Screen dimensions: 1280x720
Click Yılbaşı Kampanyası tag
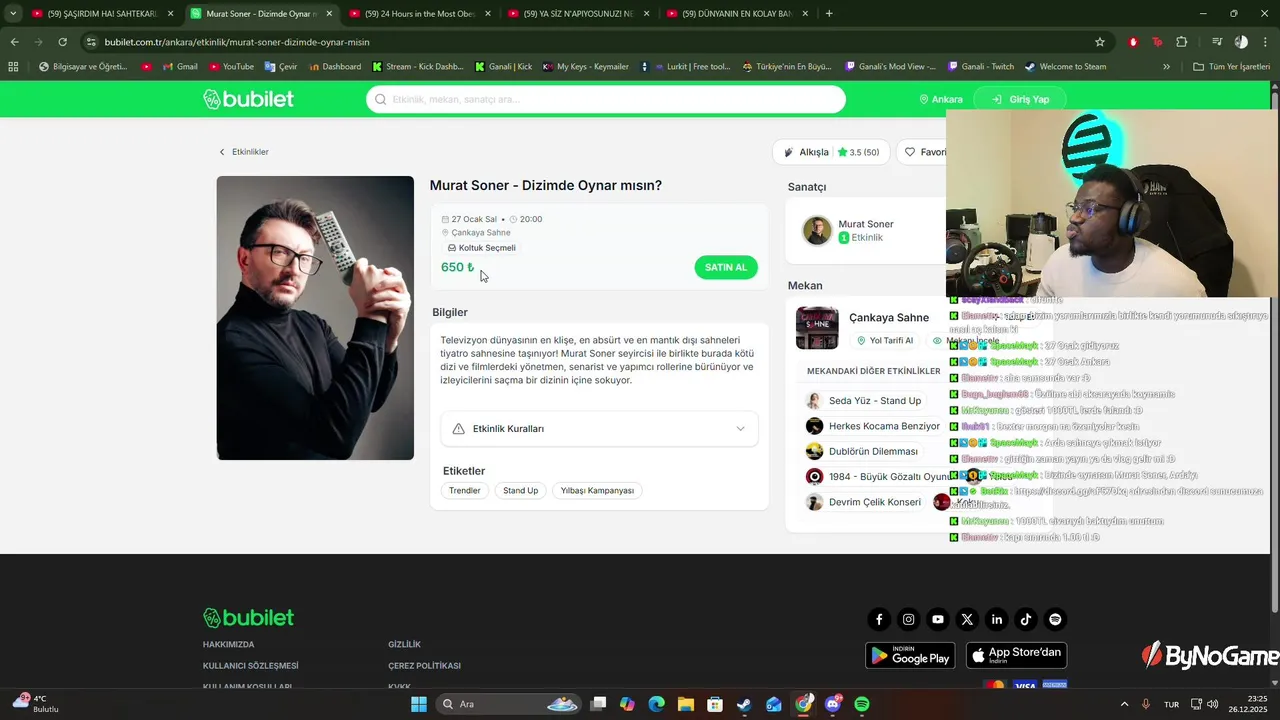click(x=597, y=491)
